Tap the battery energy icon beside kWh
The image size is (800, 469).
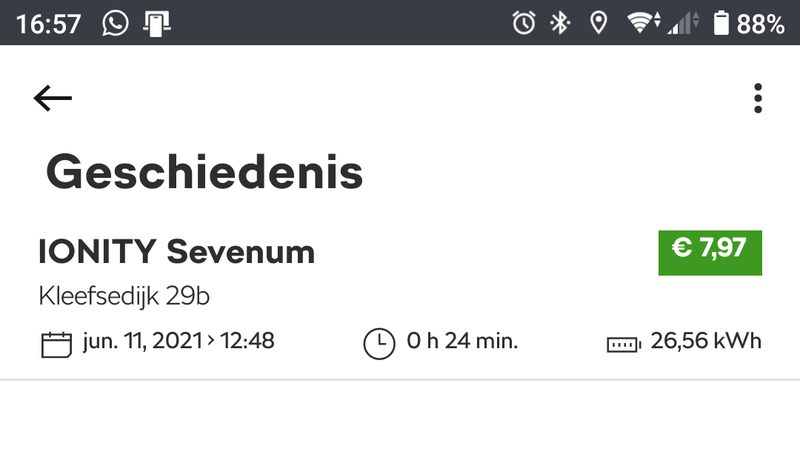622,344
